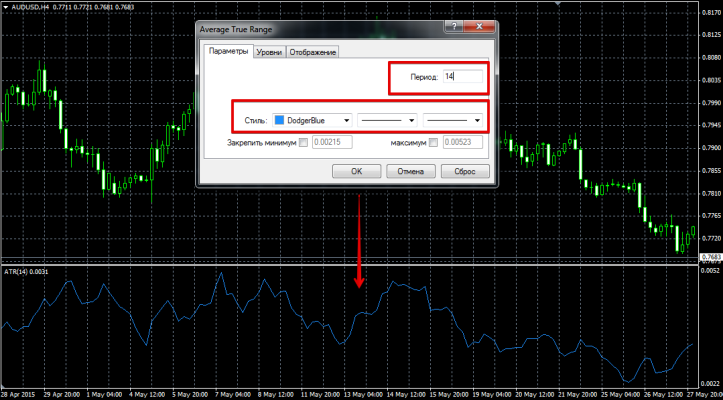Click the AUDUSD chart window icon
This screenshot has width=723, height=400.
click(x=5, y=5)
